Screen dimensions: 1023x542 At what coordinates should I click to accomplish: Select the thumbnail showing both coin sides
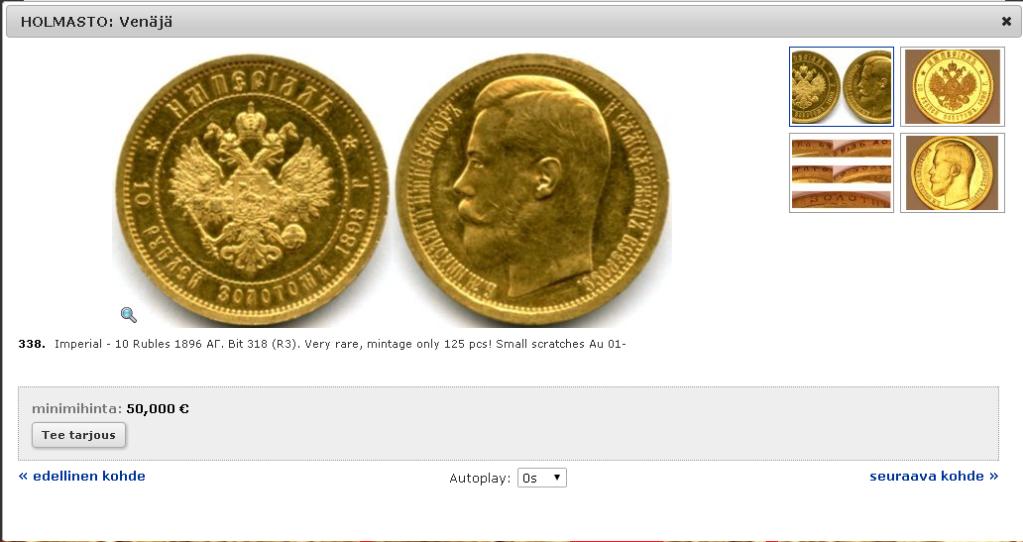click(x=841, y=86)
